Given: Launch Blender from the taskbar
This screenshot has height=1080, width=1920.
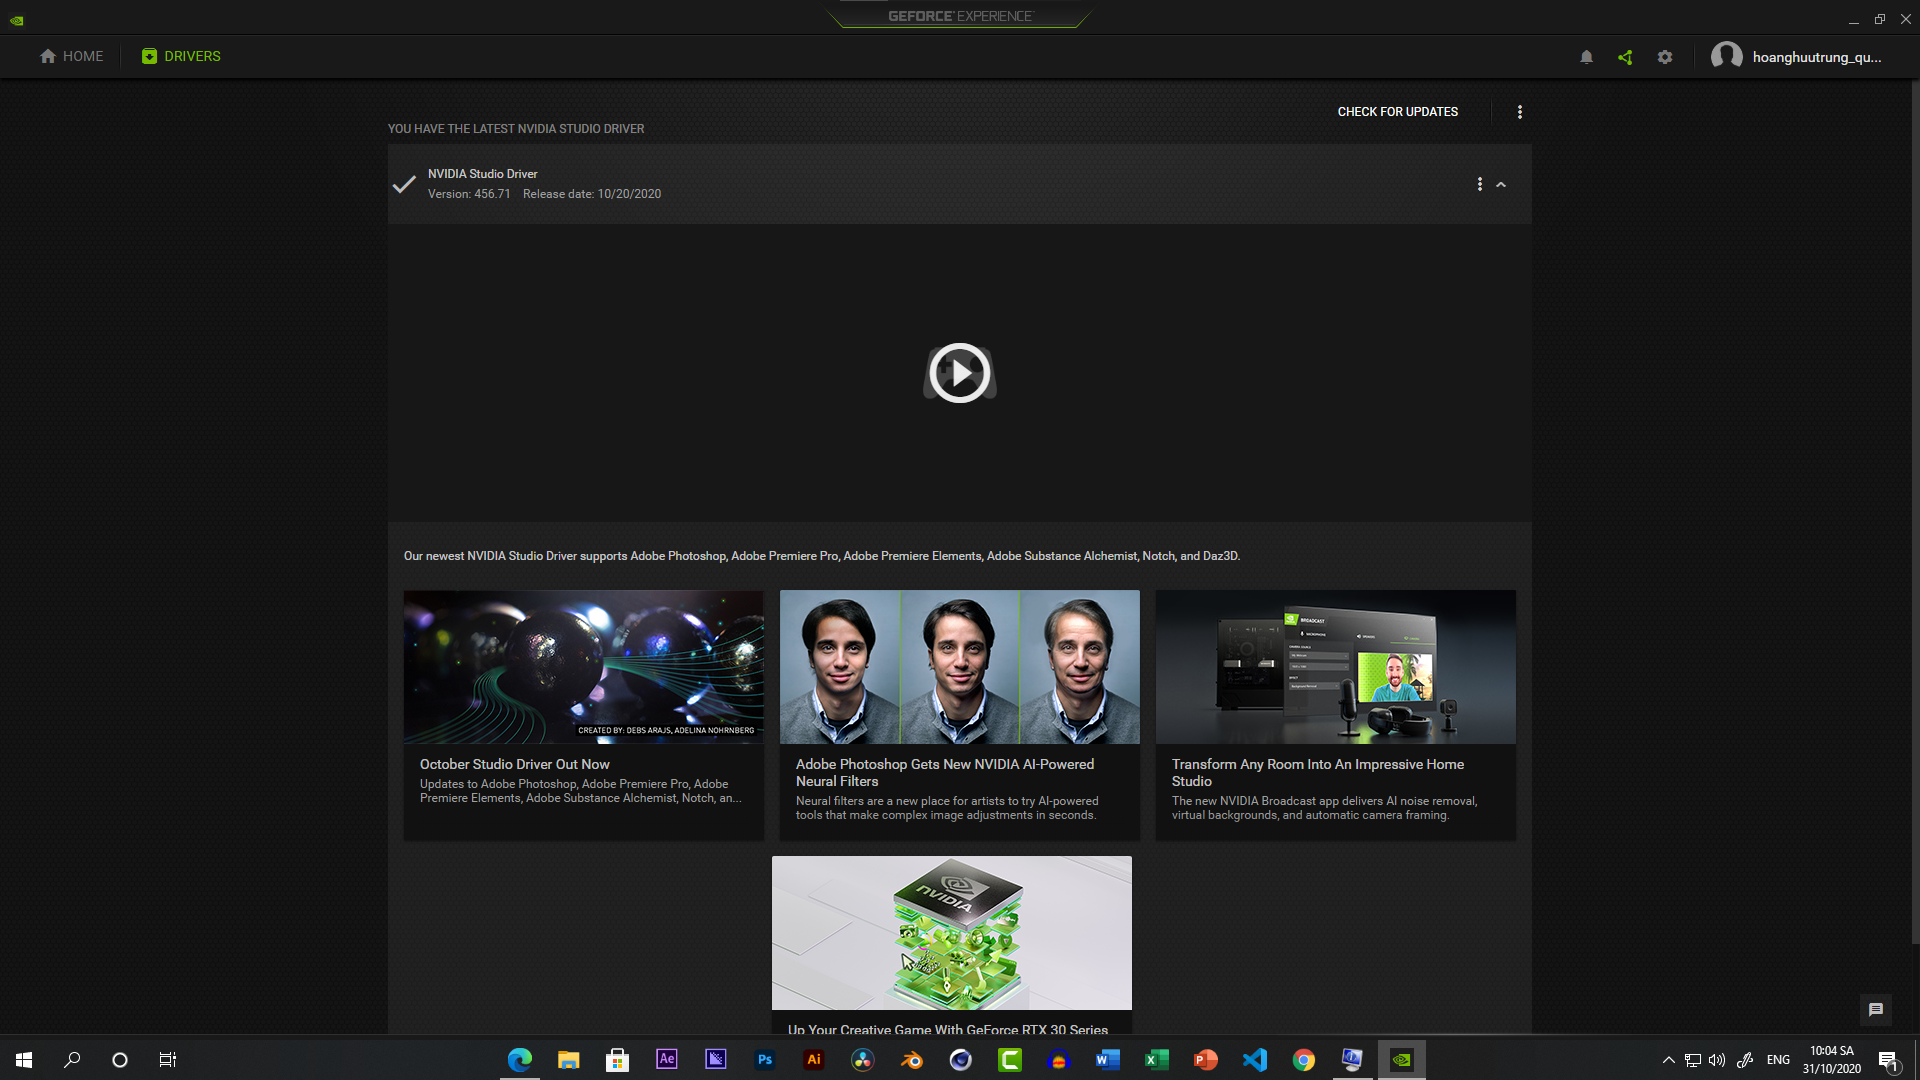Looking at the screenshot, I should click(x=912, y=1060).
